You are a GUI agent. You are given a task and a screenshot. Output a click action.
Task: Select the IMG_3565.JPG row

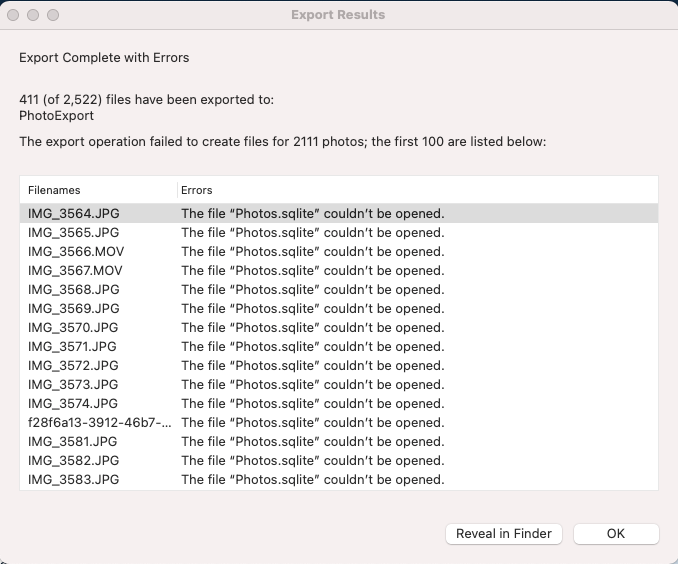click(x=339, y=232)
